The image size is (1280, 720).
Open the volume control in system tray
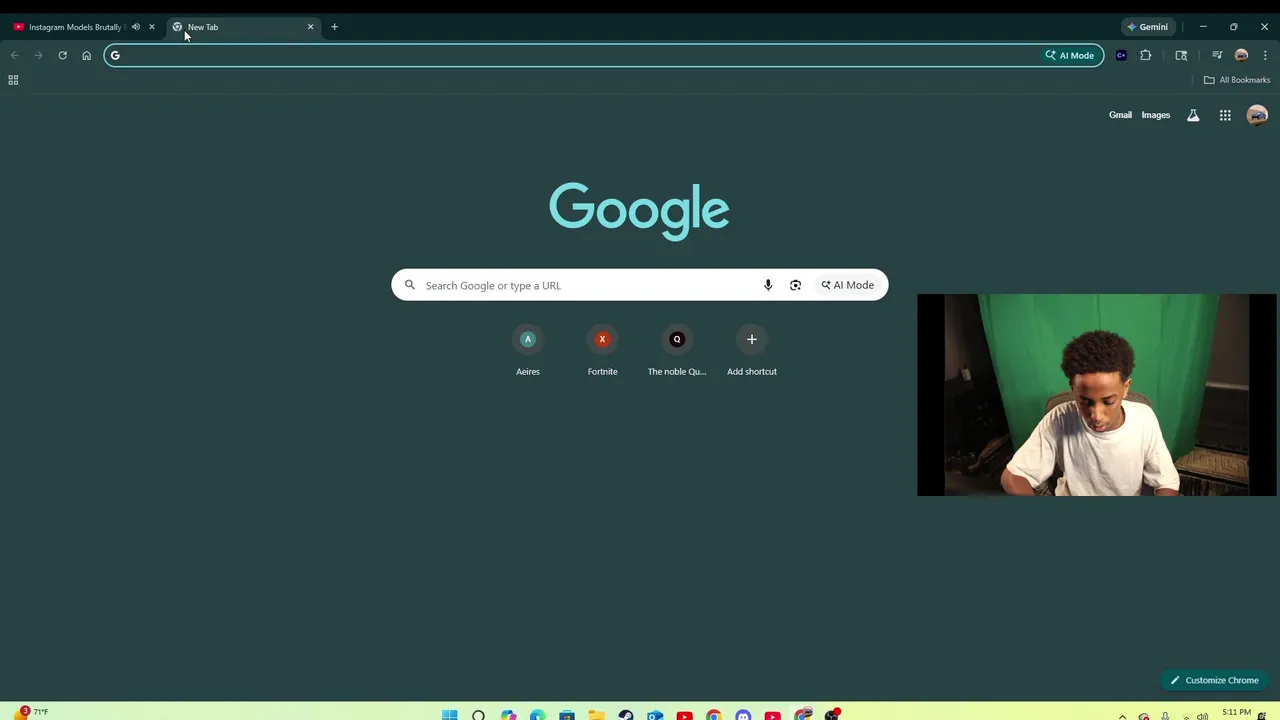1202,716
